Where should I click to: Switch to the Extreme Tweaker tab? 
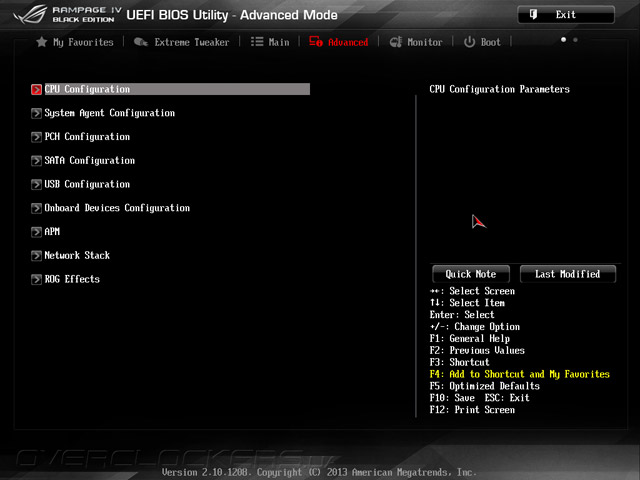pyautogui.click(x=191, y=42)
